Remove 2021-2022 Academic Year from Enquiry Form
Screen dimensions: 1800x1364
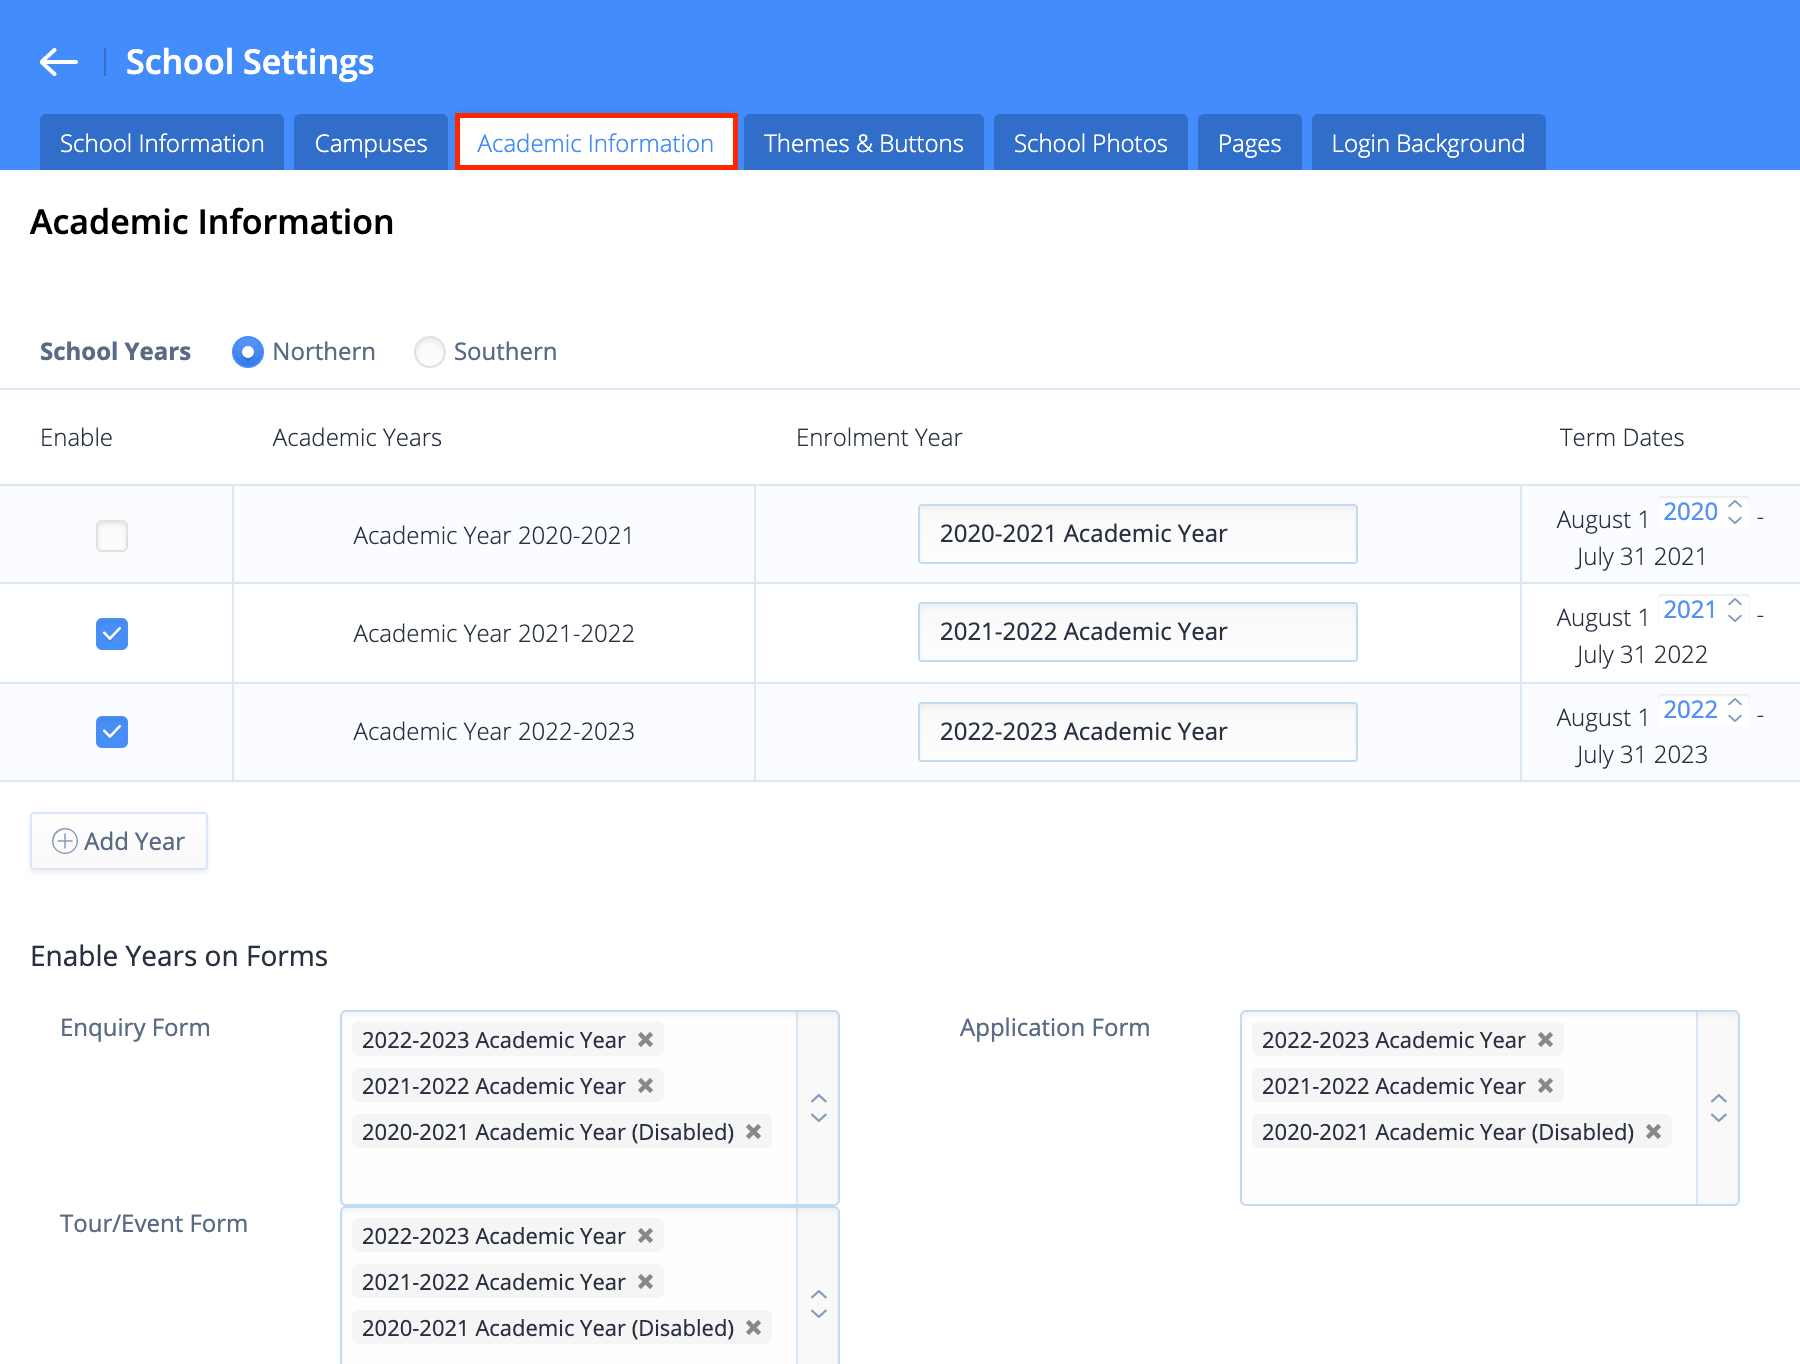tap(646, 1086)
